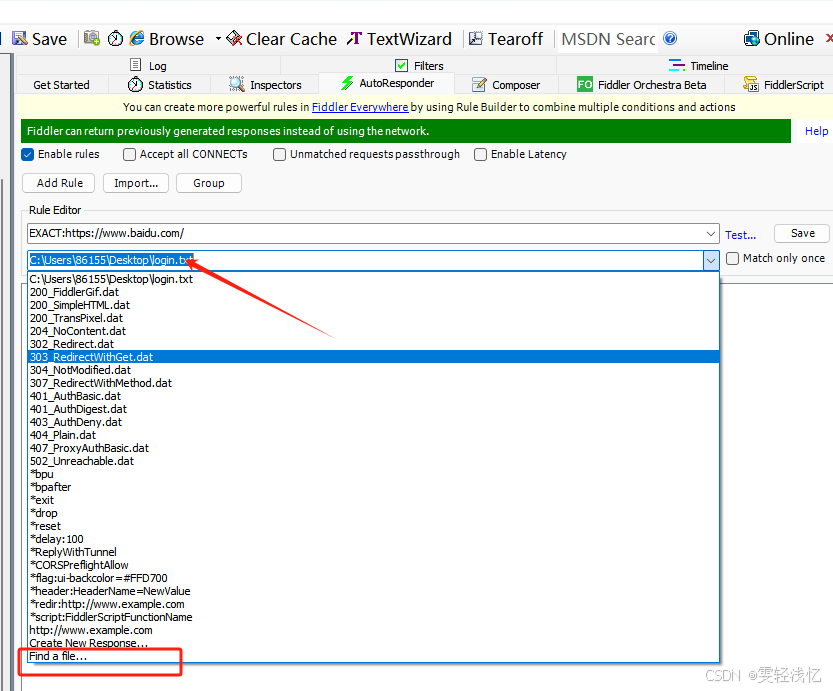Image resolution: width=833 pixels, height=691 pixels.
Task: Expand the EXACT:https://www.baidu.com/ match dropdown
Action: 711,234
